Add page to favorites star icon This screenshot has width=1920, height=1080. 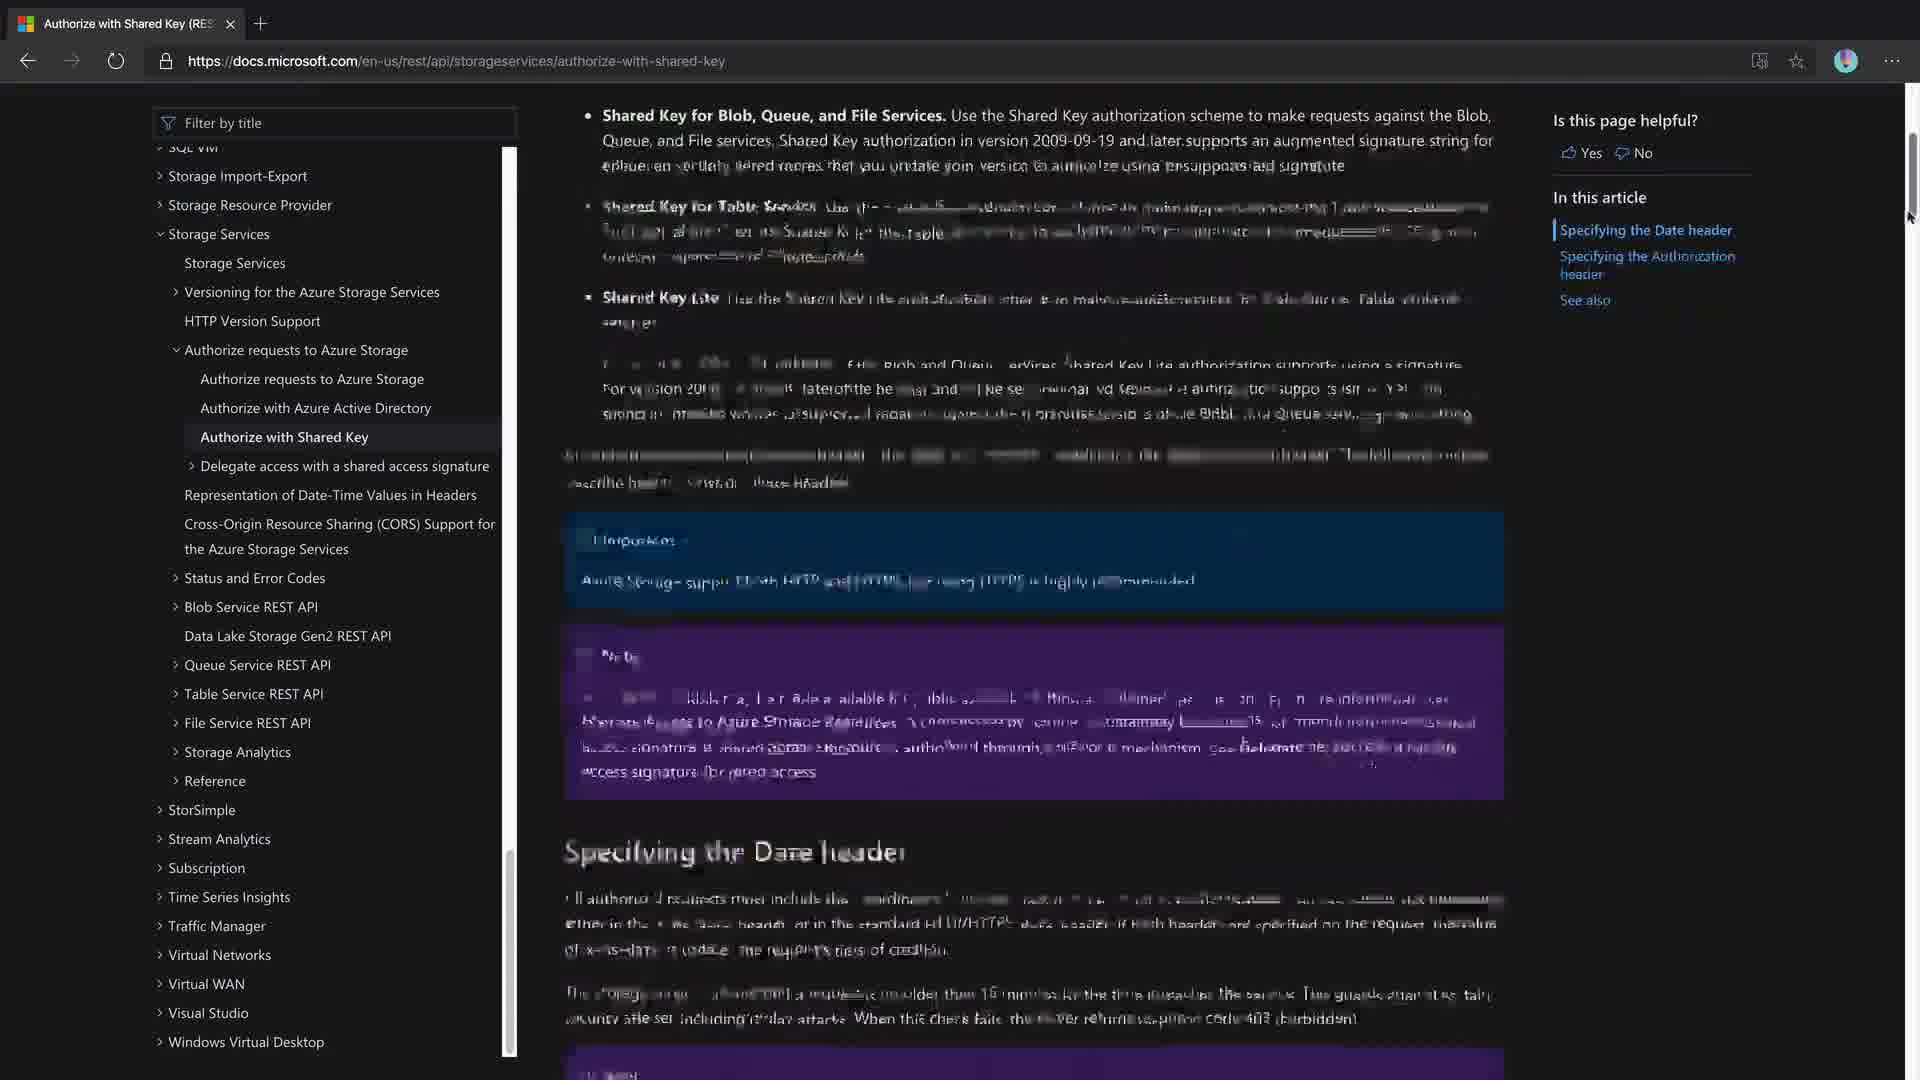tap(1797, 61)
